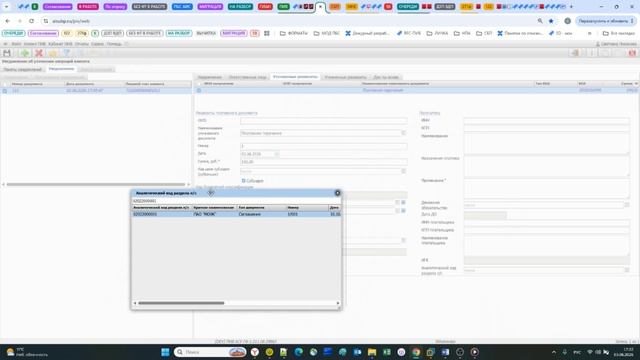Open Денежное обязательство dropdown
Image resolution: width=640 pixels, height=360 pixels.
click(627, 205)
